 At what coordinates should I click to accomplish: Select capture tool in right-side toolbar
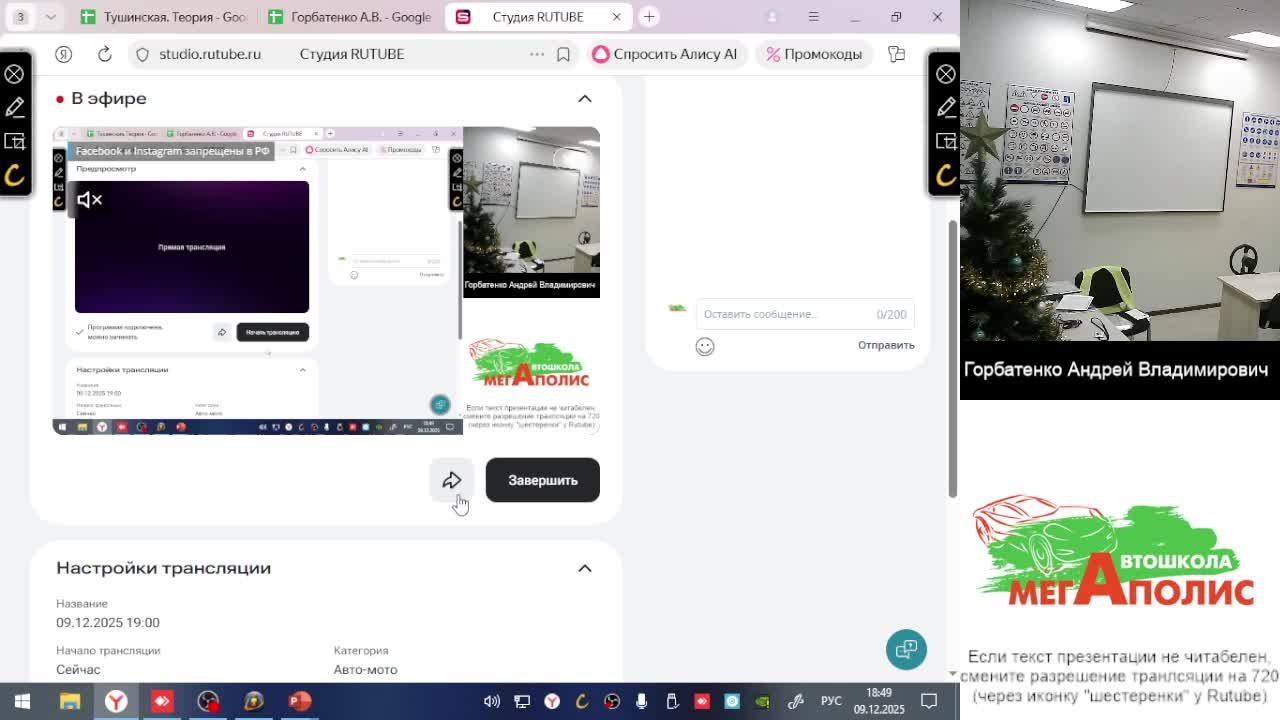click(945, 141)
